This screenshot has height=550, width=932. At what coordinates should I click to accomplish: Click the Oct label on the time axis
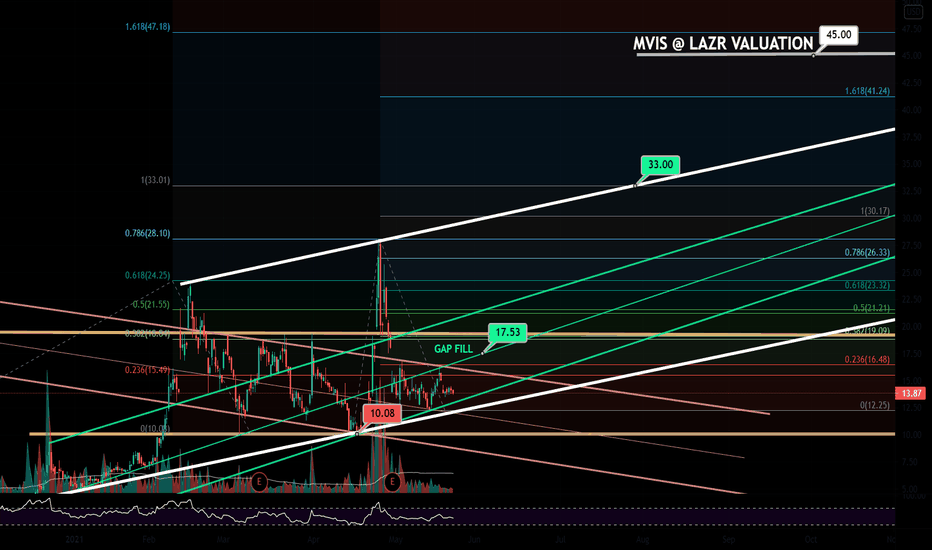pos(811,540)
